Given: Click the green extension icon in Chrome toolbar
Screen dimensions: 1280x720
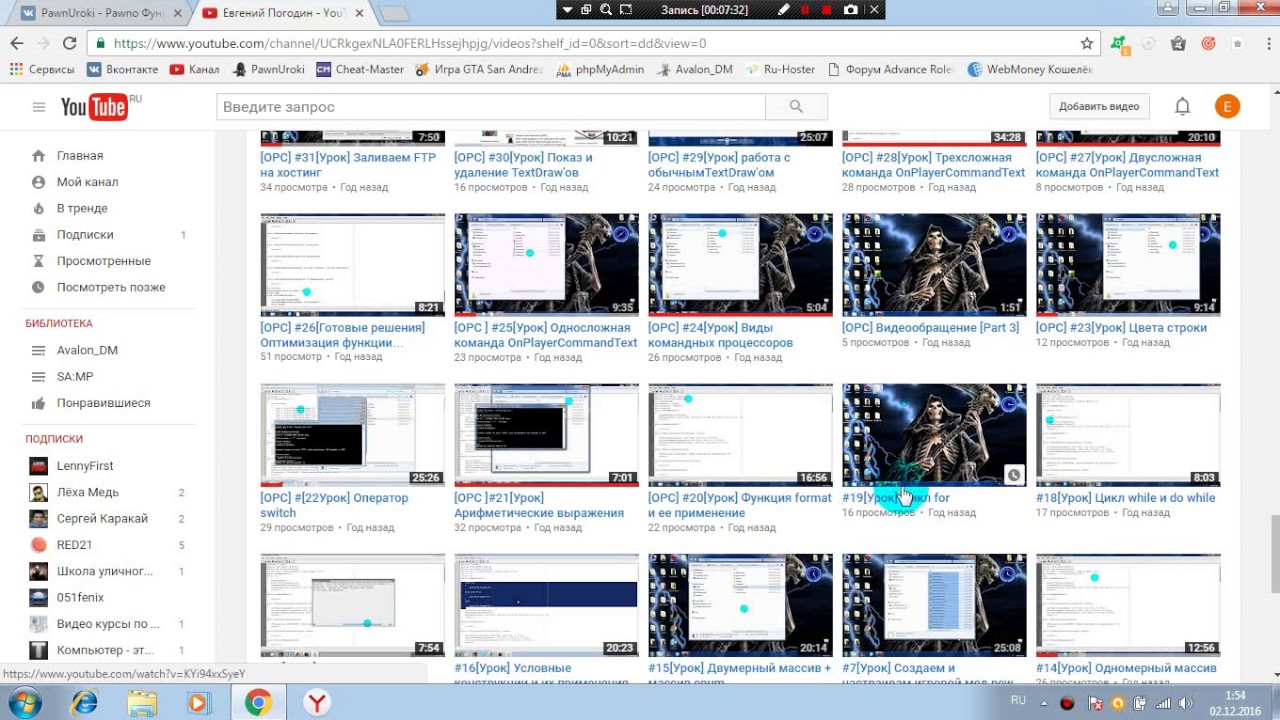Looking at the screenshot, I should [x=1119, y=44].
